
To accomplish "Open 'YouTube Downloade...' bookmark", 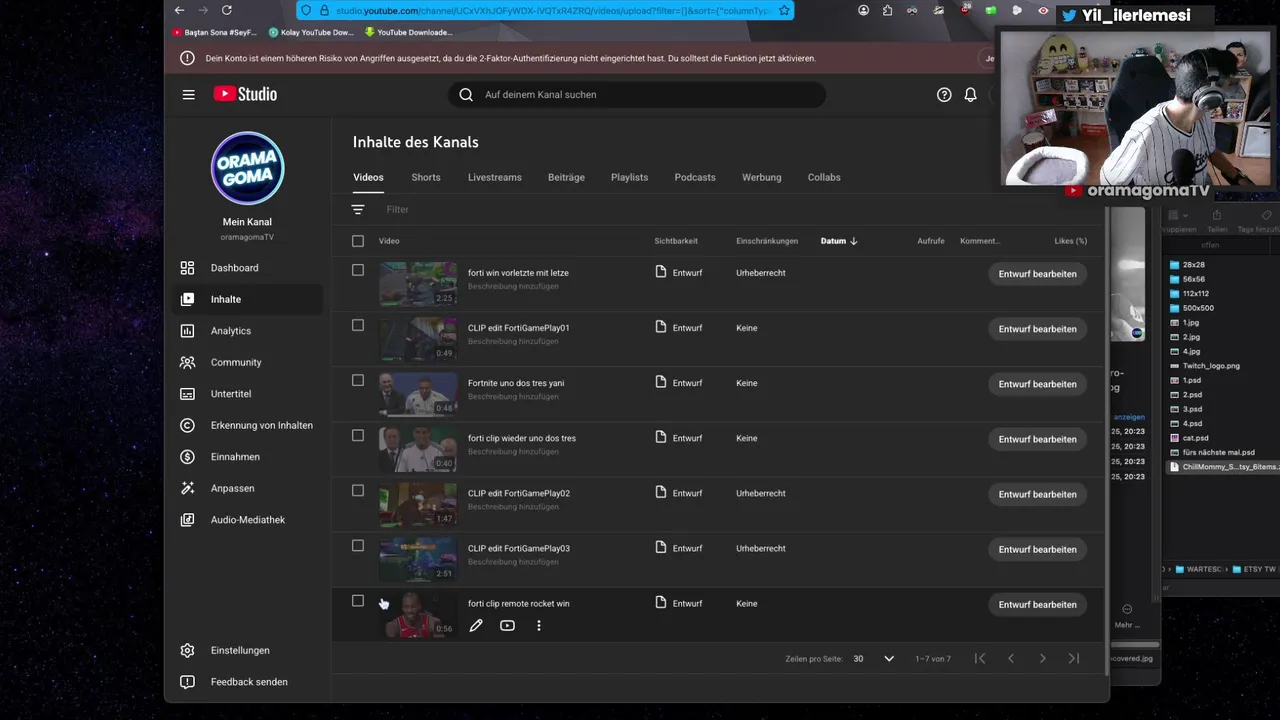I will coord(408,32).
